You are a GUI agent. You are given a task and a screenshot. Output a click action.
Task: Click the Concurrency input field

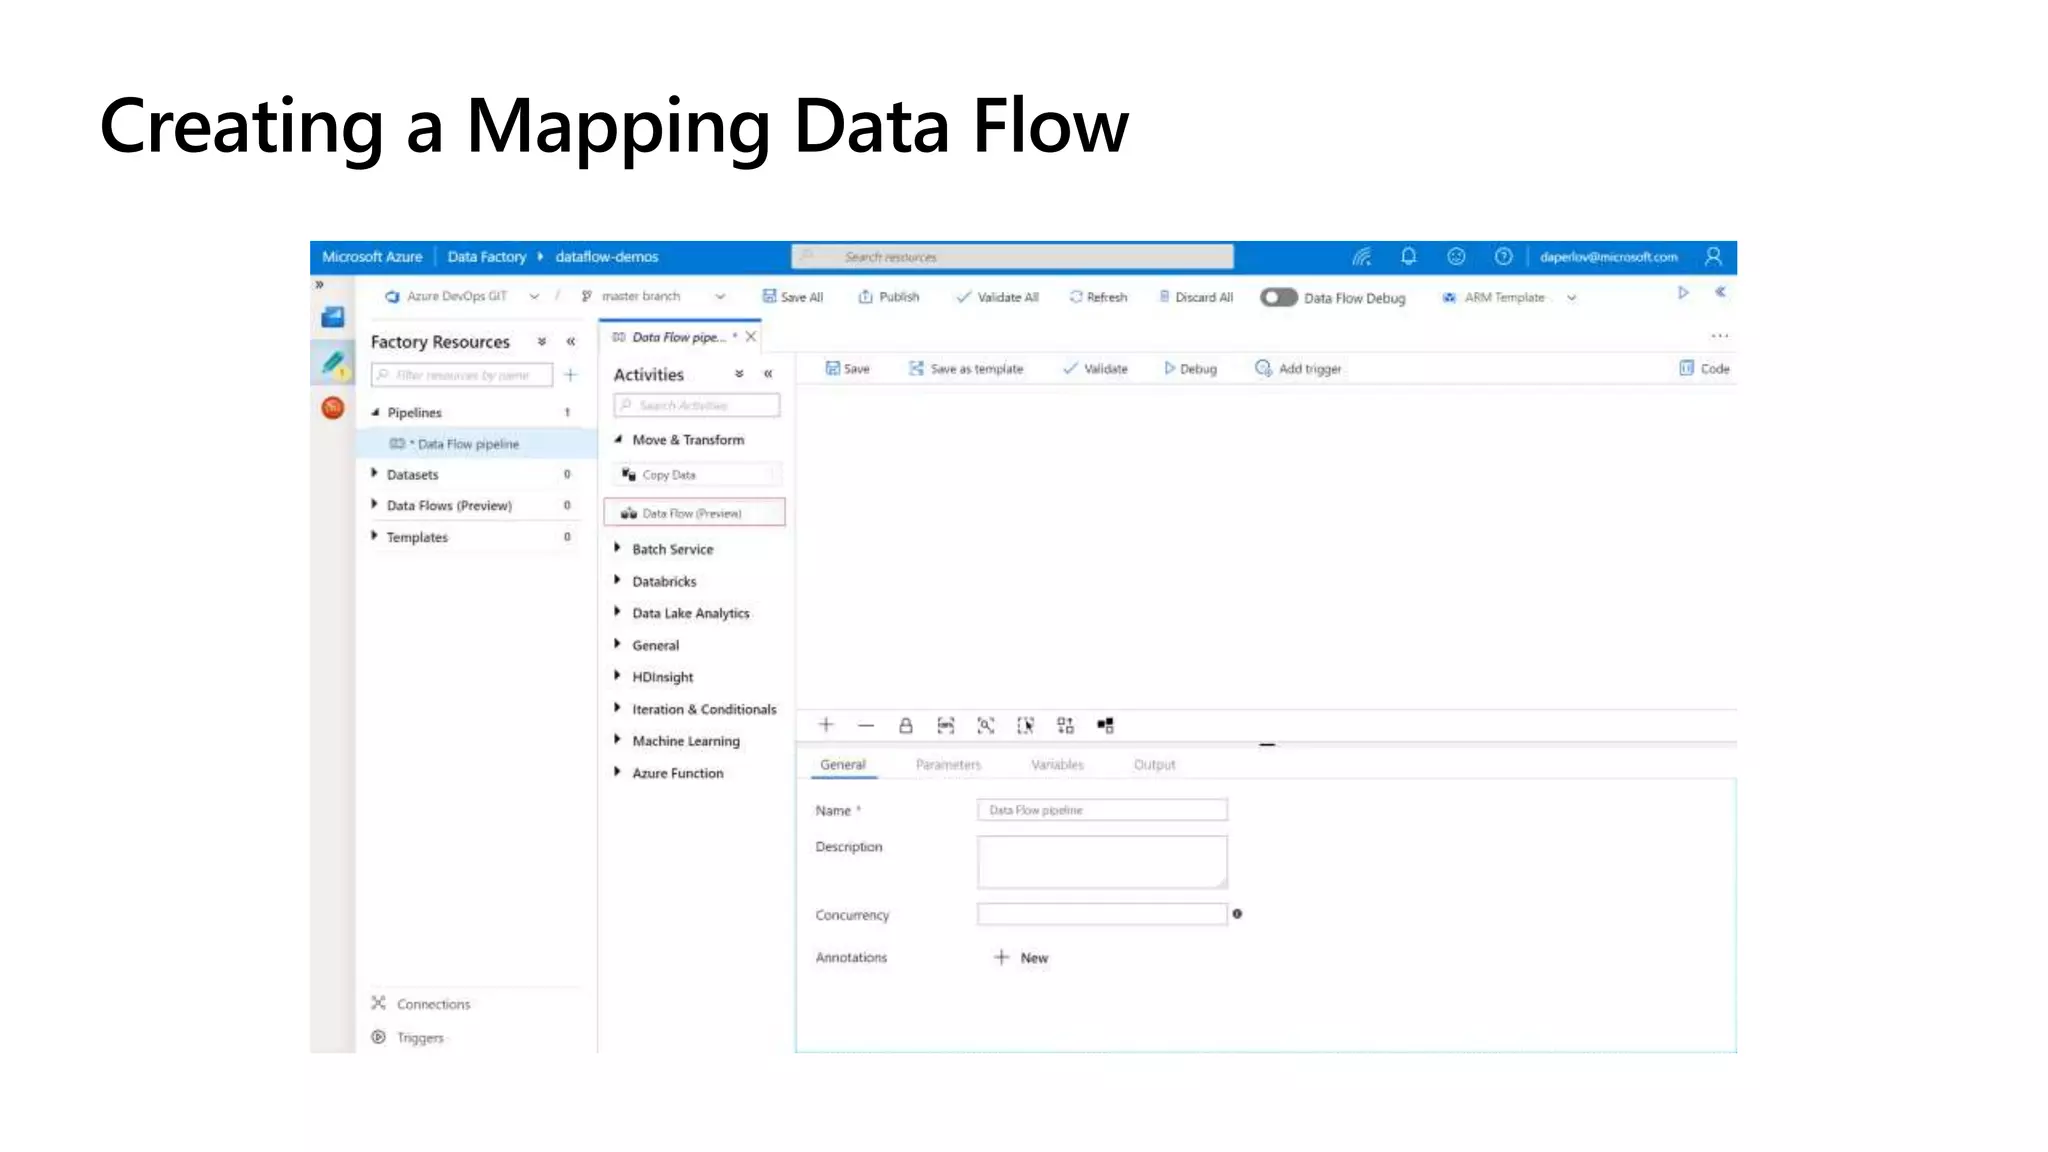1101,914
